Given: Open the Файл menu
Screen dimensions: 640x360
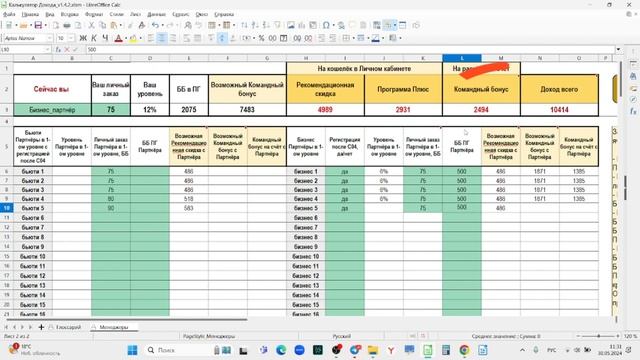Looking at the screenshot, I should (x=9, y=14).
